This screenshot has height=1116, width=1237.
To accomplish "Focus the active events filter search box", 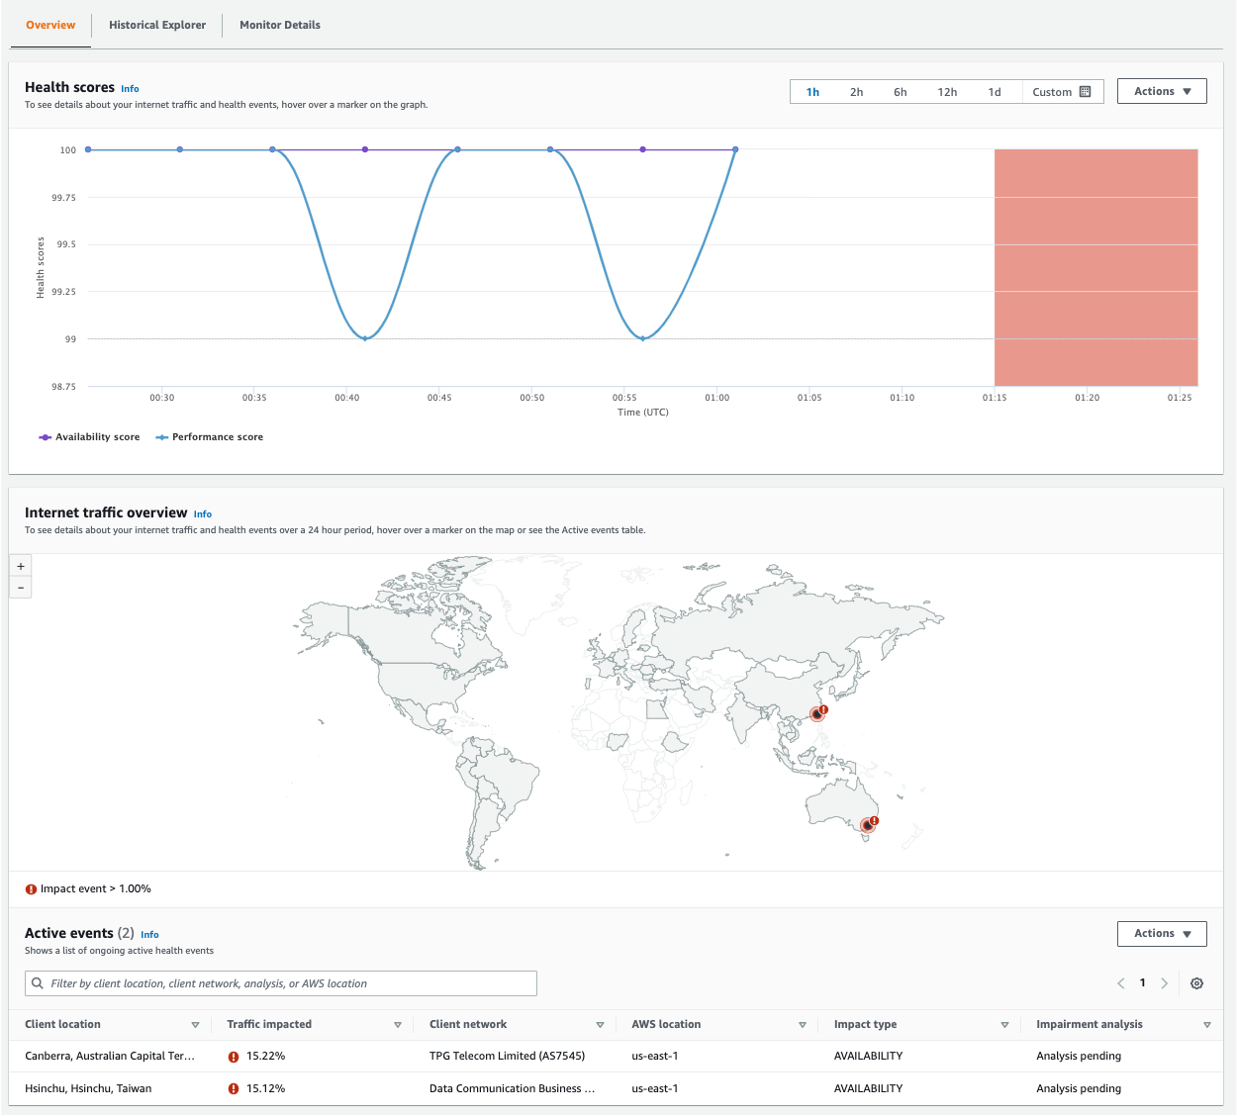I will point(281,983).
